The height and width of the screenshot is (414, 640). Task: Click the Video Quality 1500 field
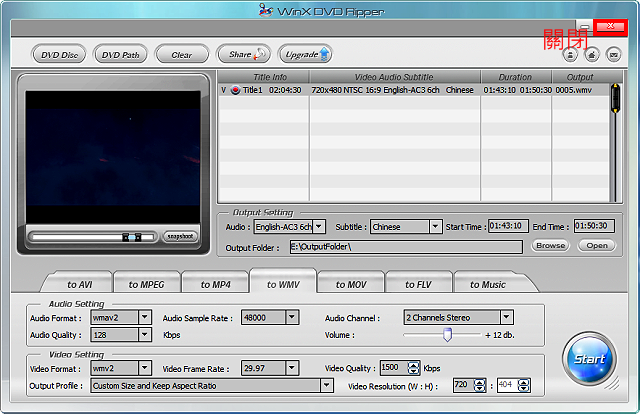pos(393,367)
